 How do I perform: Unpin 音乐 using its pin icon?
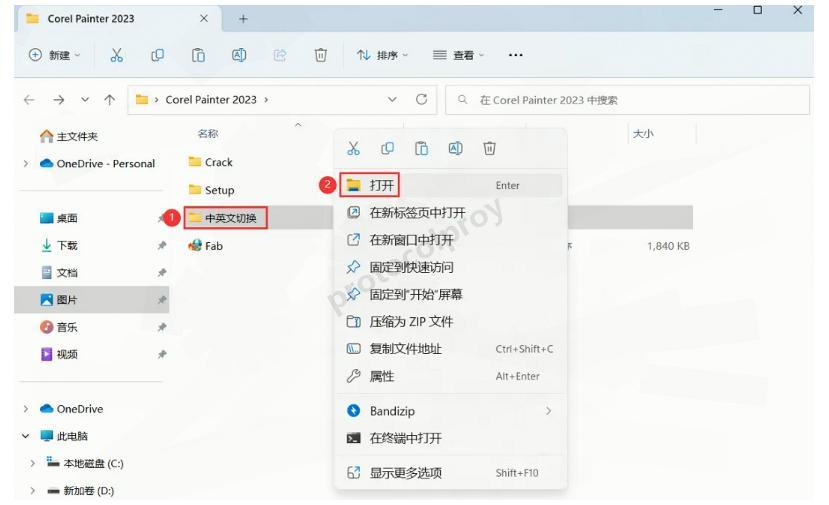162,327
